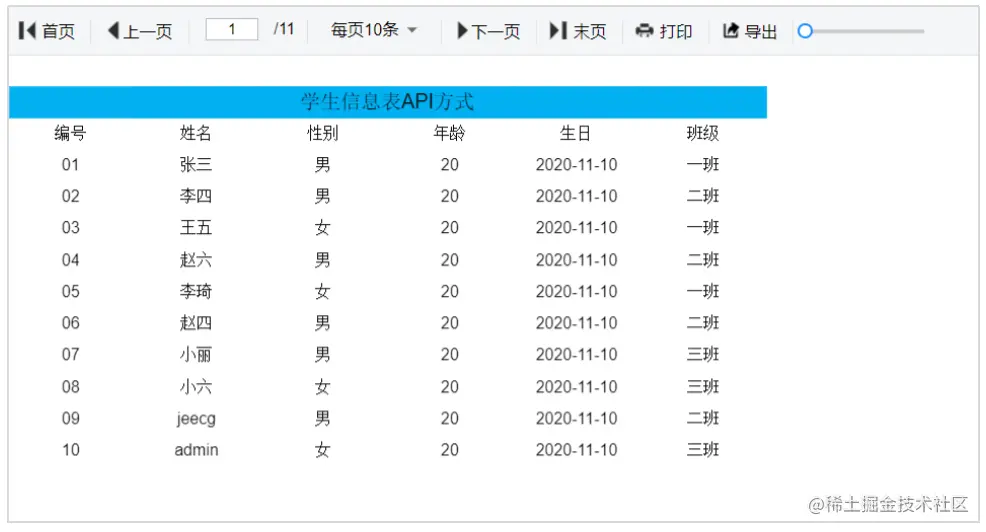The width and height of the screenshot is (986, 532).
Task: Select the name cell admin
Action: tap(196, 450)
